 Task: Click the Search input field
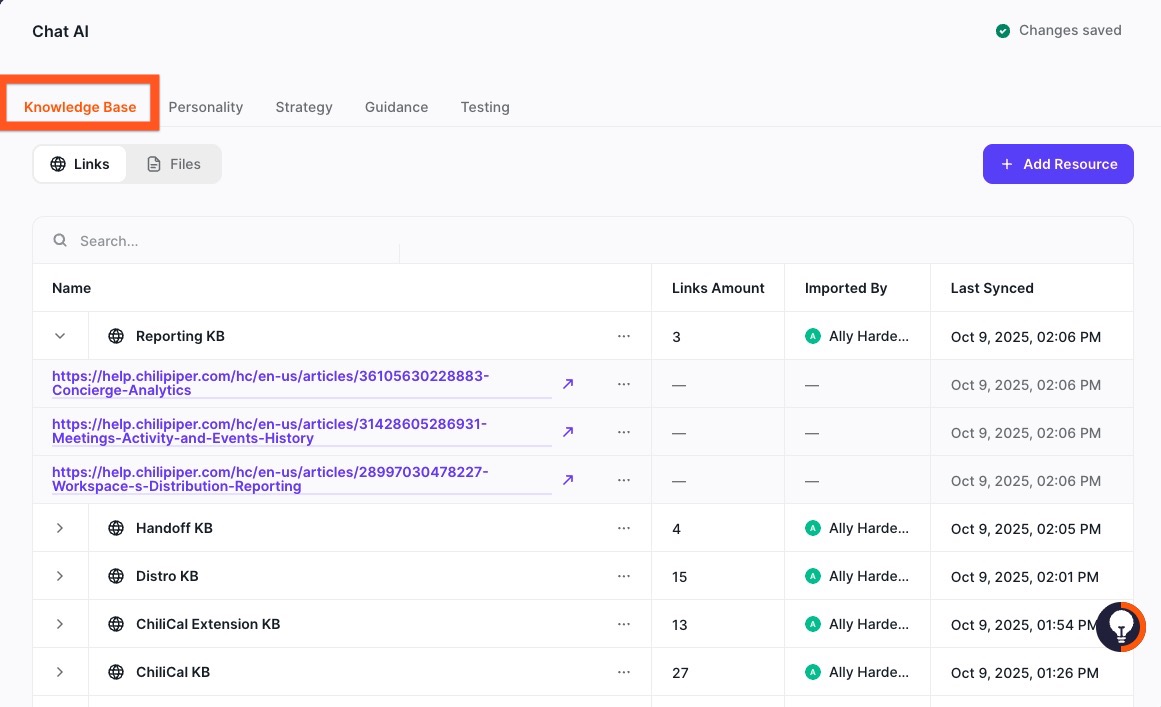click(230, 241)
